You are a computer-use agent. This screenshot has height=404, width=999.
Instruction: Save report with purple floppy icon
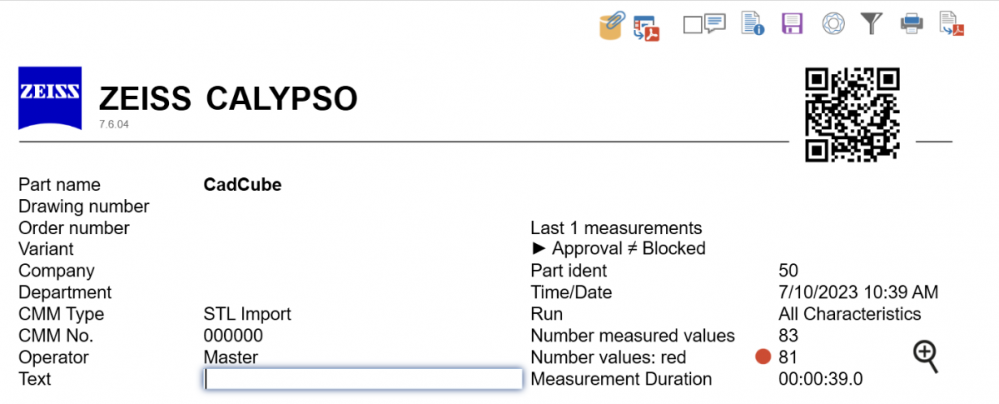coord(792,24)
